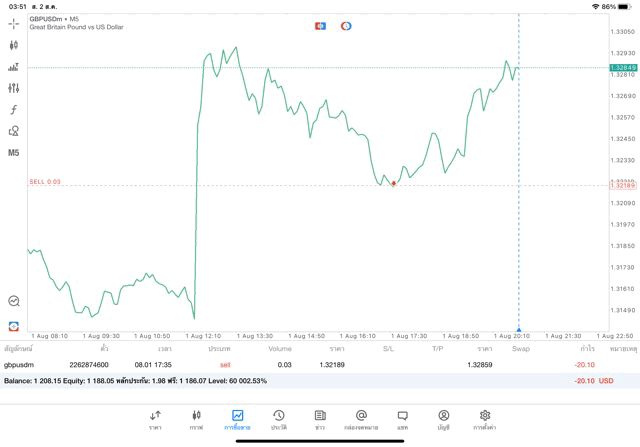Open the settings (การตั้งค่า) gear tab
This screenshot has height=447, width=640.
coord(485,419)
